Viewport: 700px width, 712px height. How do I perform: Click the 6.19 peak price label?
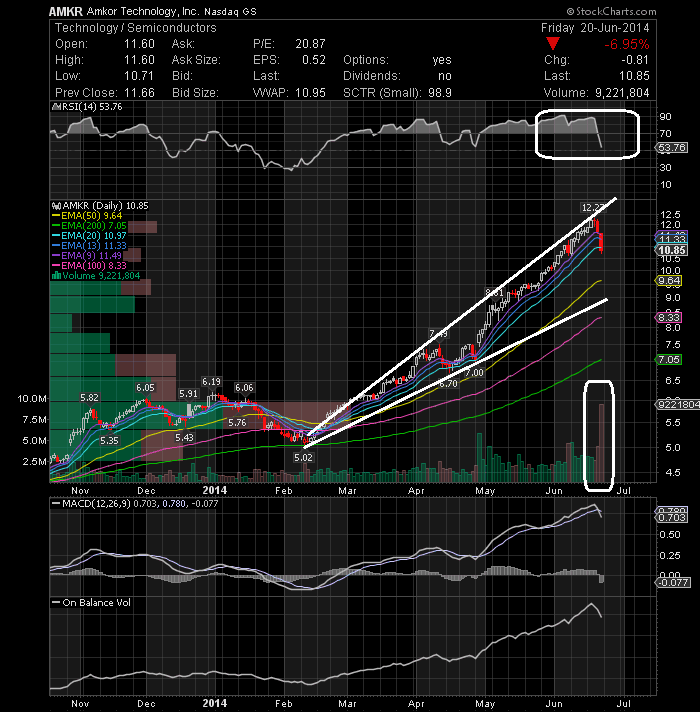click(x=212, y=382)
